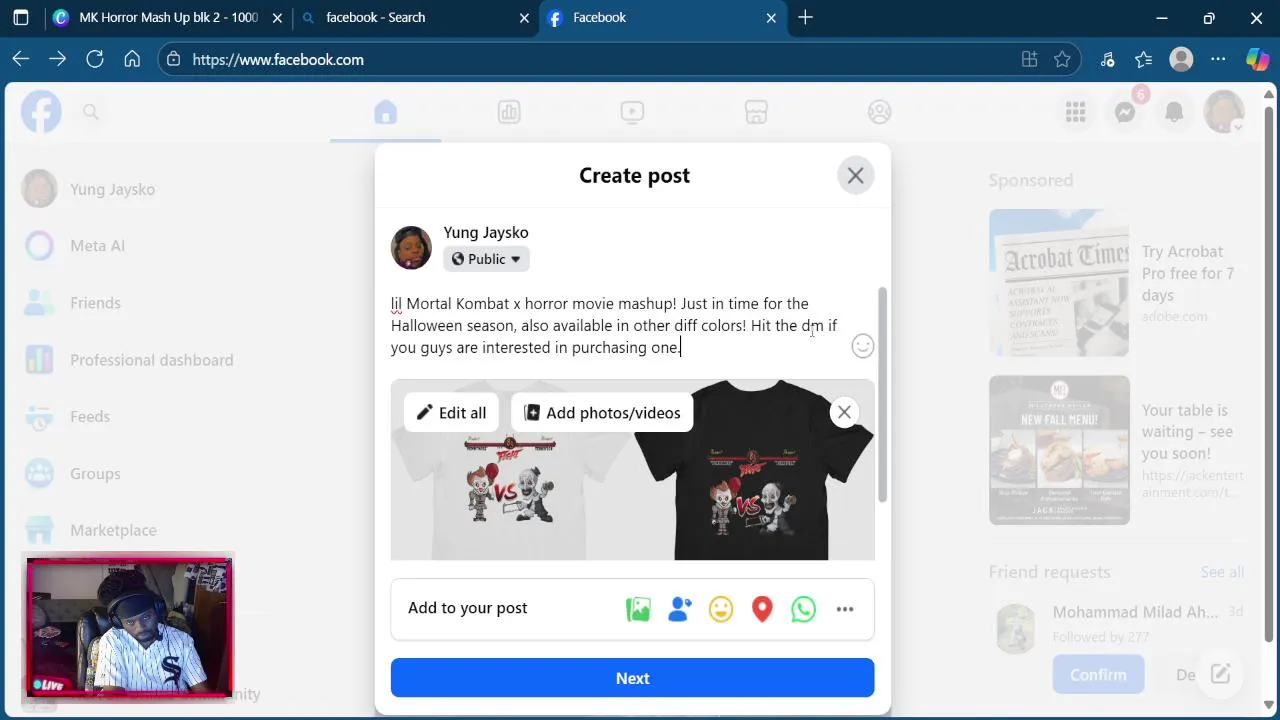Click the Facebook logo icon
This screenshot has height=720, width=1280.
pos(42,112)
